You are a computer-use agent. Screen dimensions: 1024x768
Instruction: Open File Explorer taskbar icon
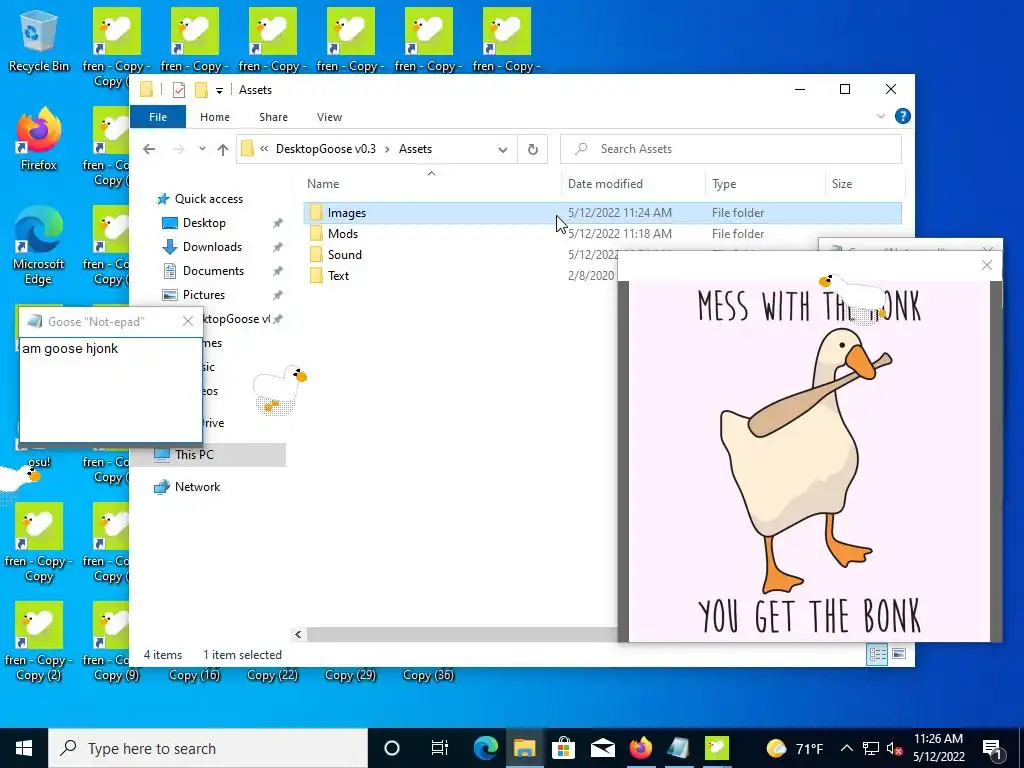pyautogui.click(x=524, y=748)
